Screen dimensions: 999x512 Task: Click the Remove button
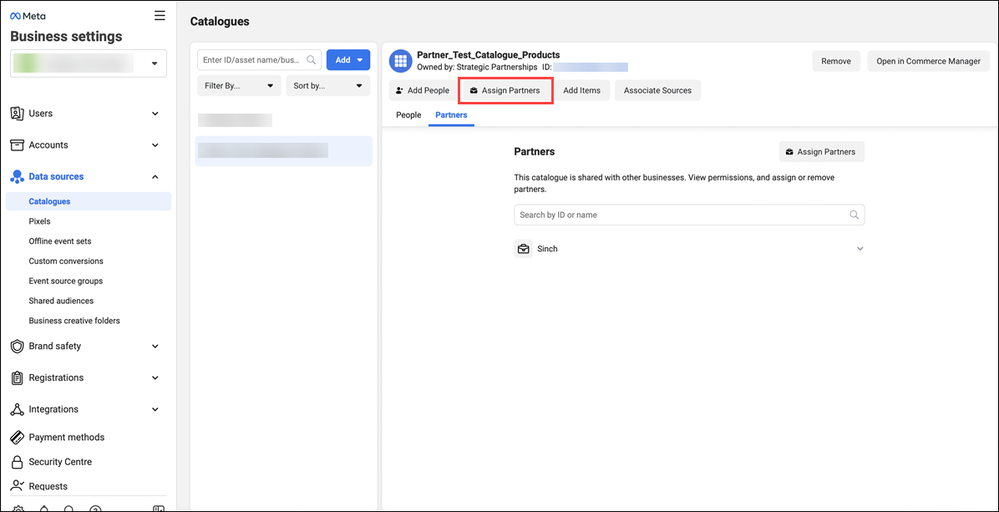point(836,61)
